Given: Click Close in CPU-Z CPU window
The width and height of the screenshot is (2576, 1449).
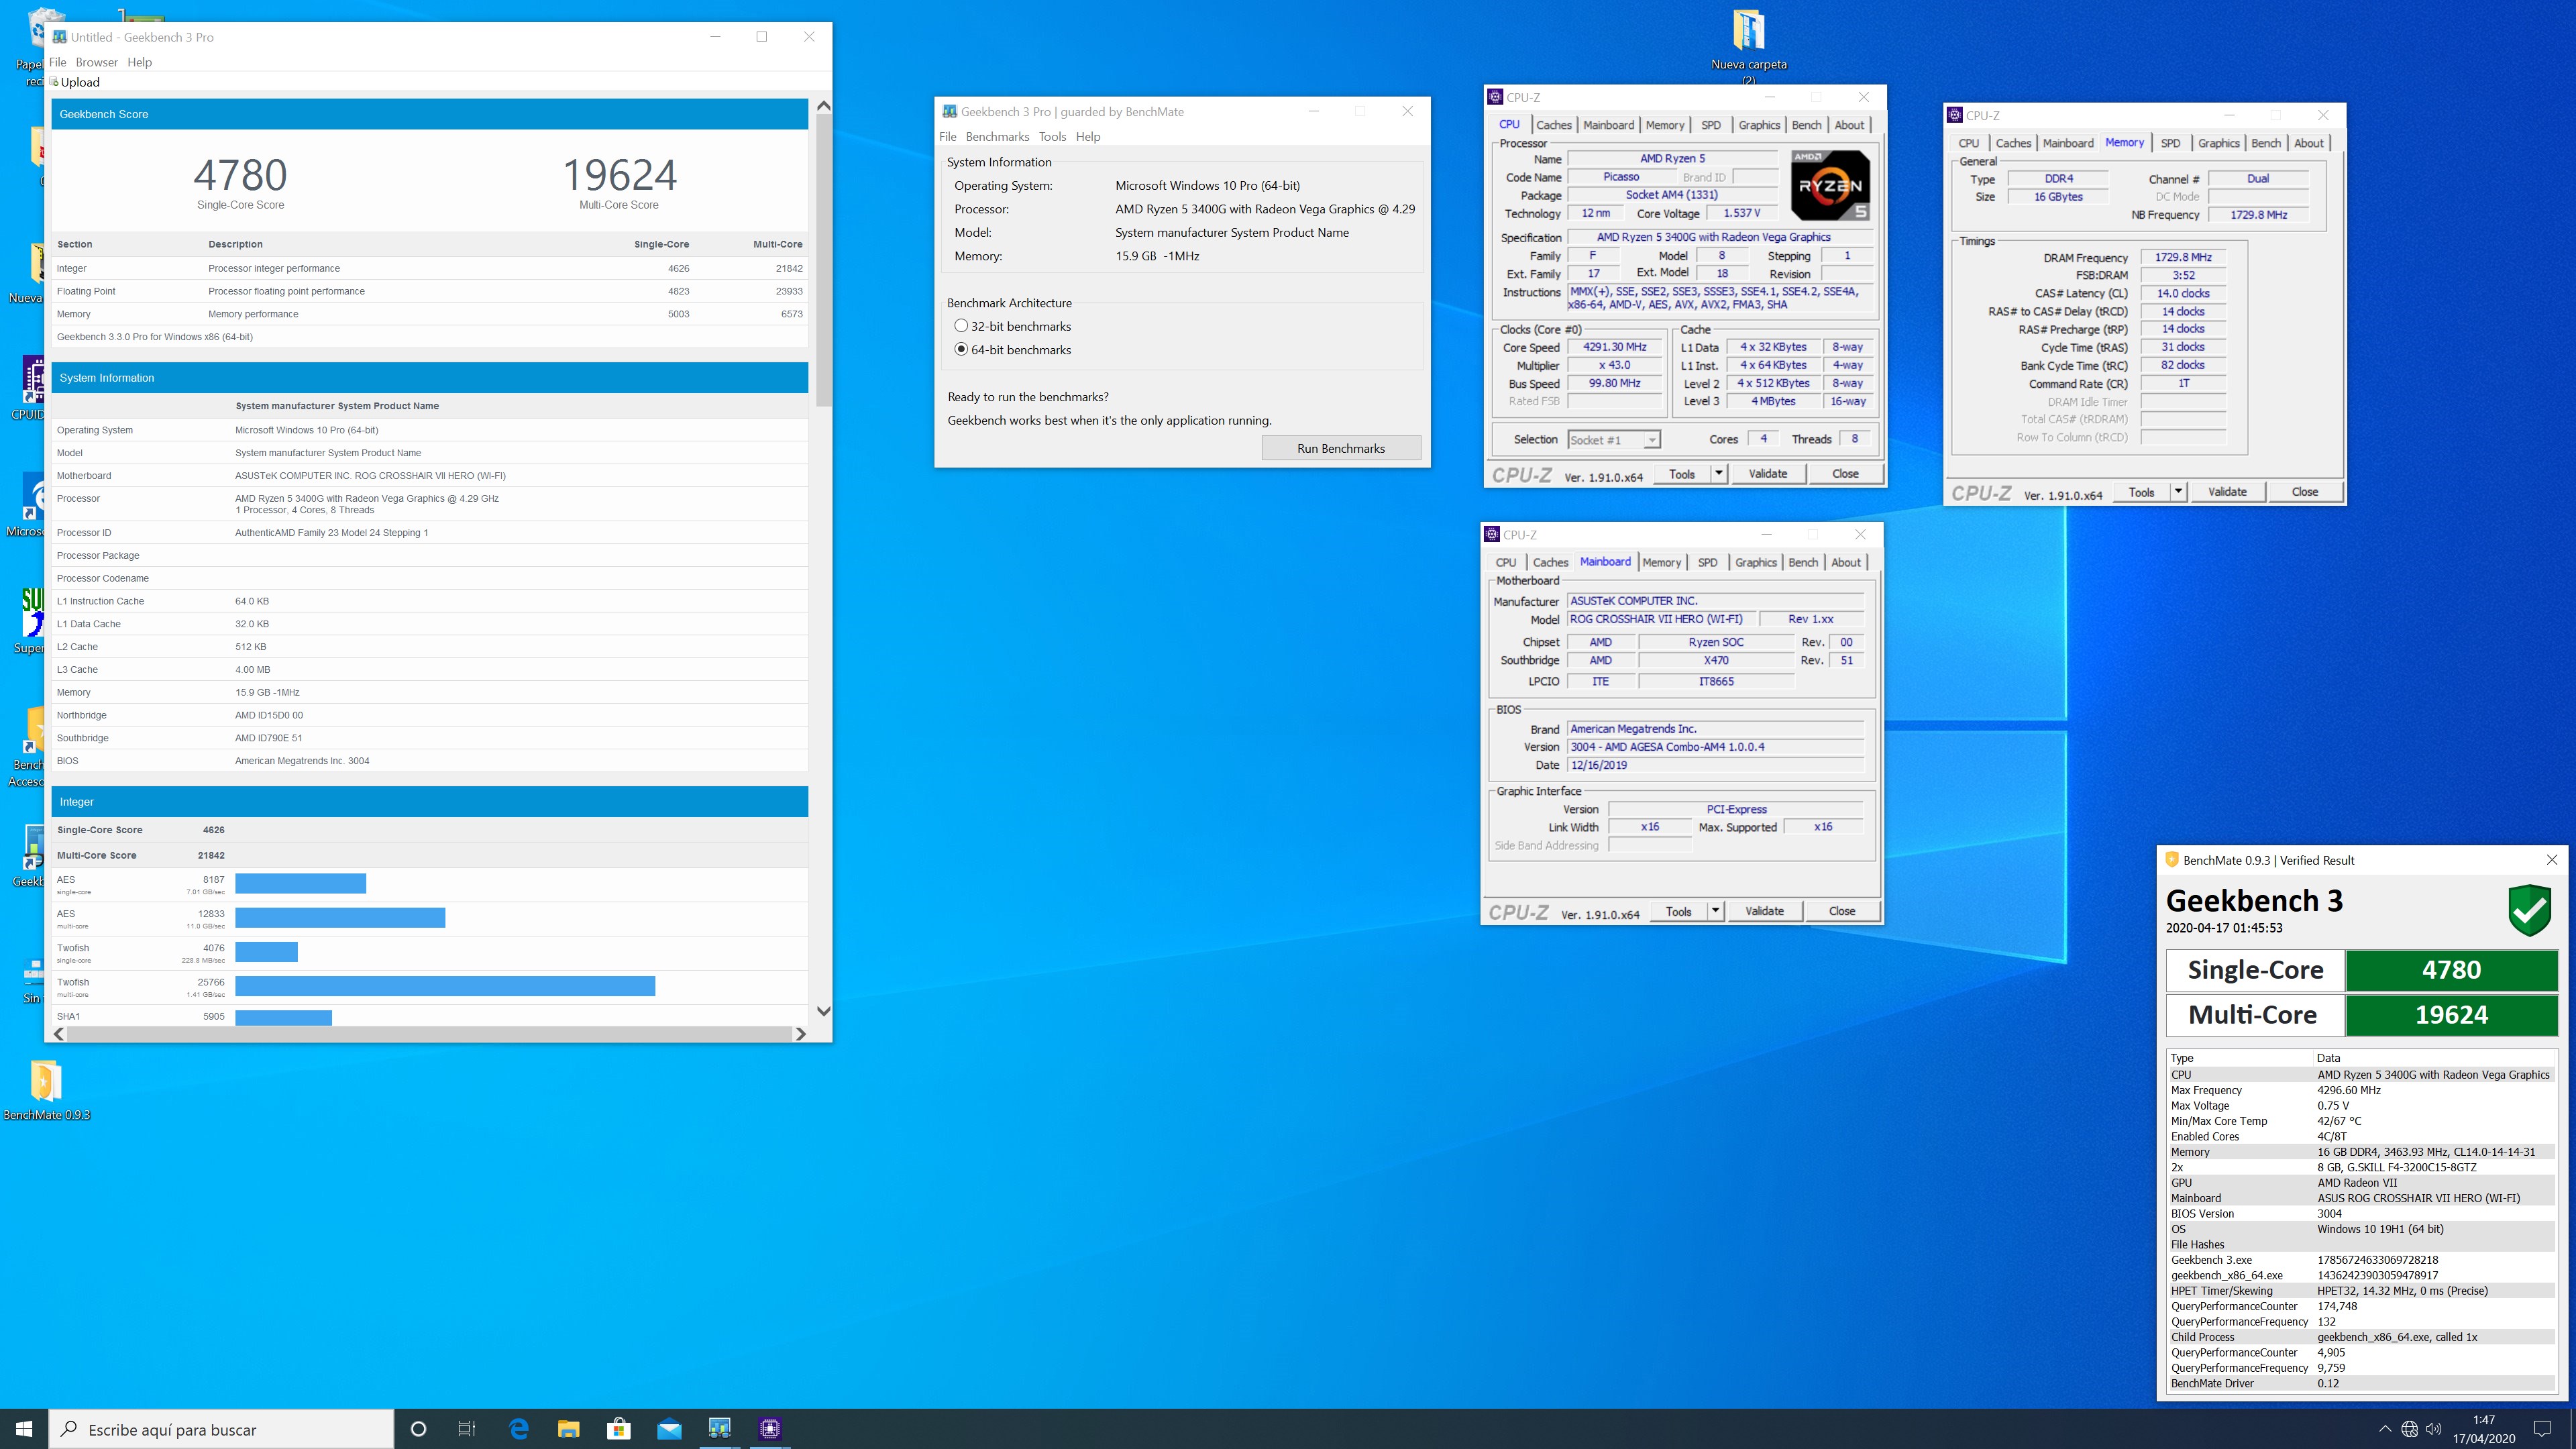Looking at the screenshot, I should pyautogui.click(x=1845, y=473).
